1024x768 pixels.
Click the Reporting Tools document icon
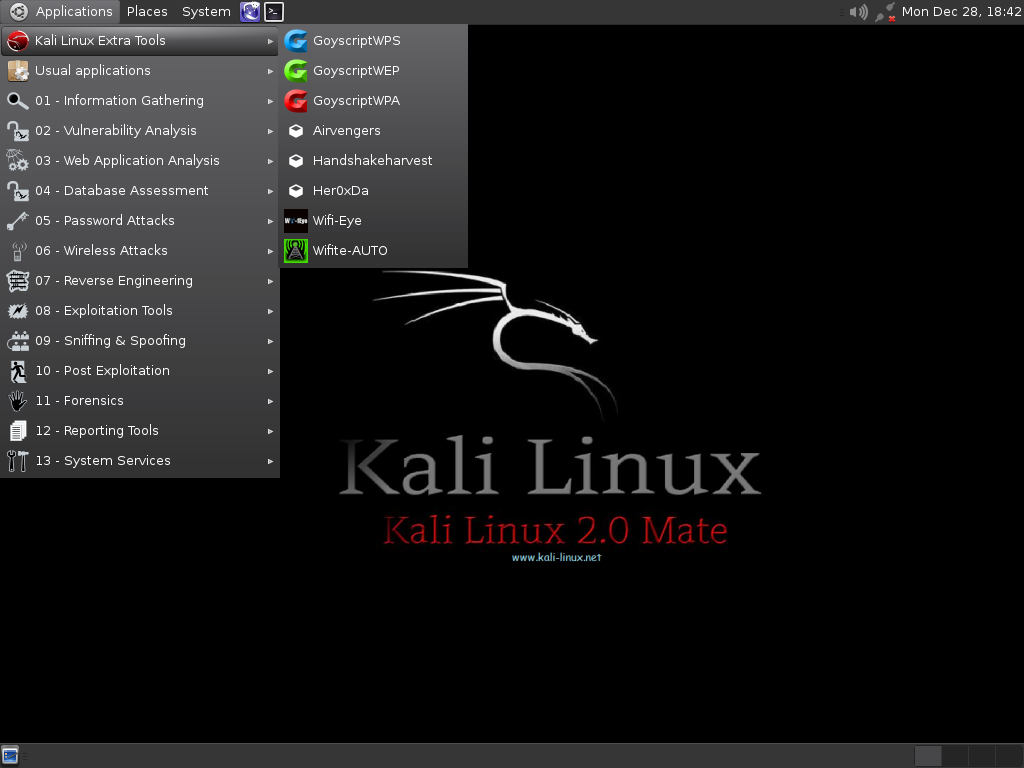[18, 431]
